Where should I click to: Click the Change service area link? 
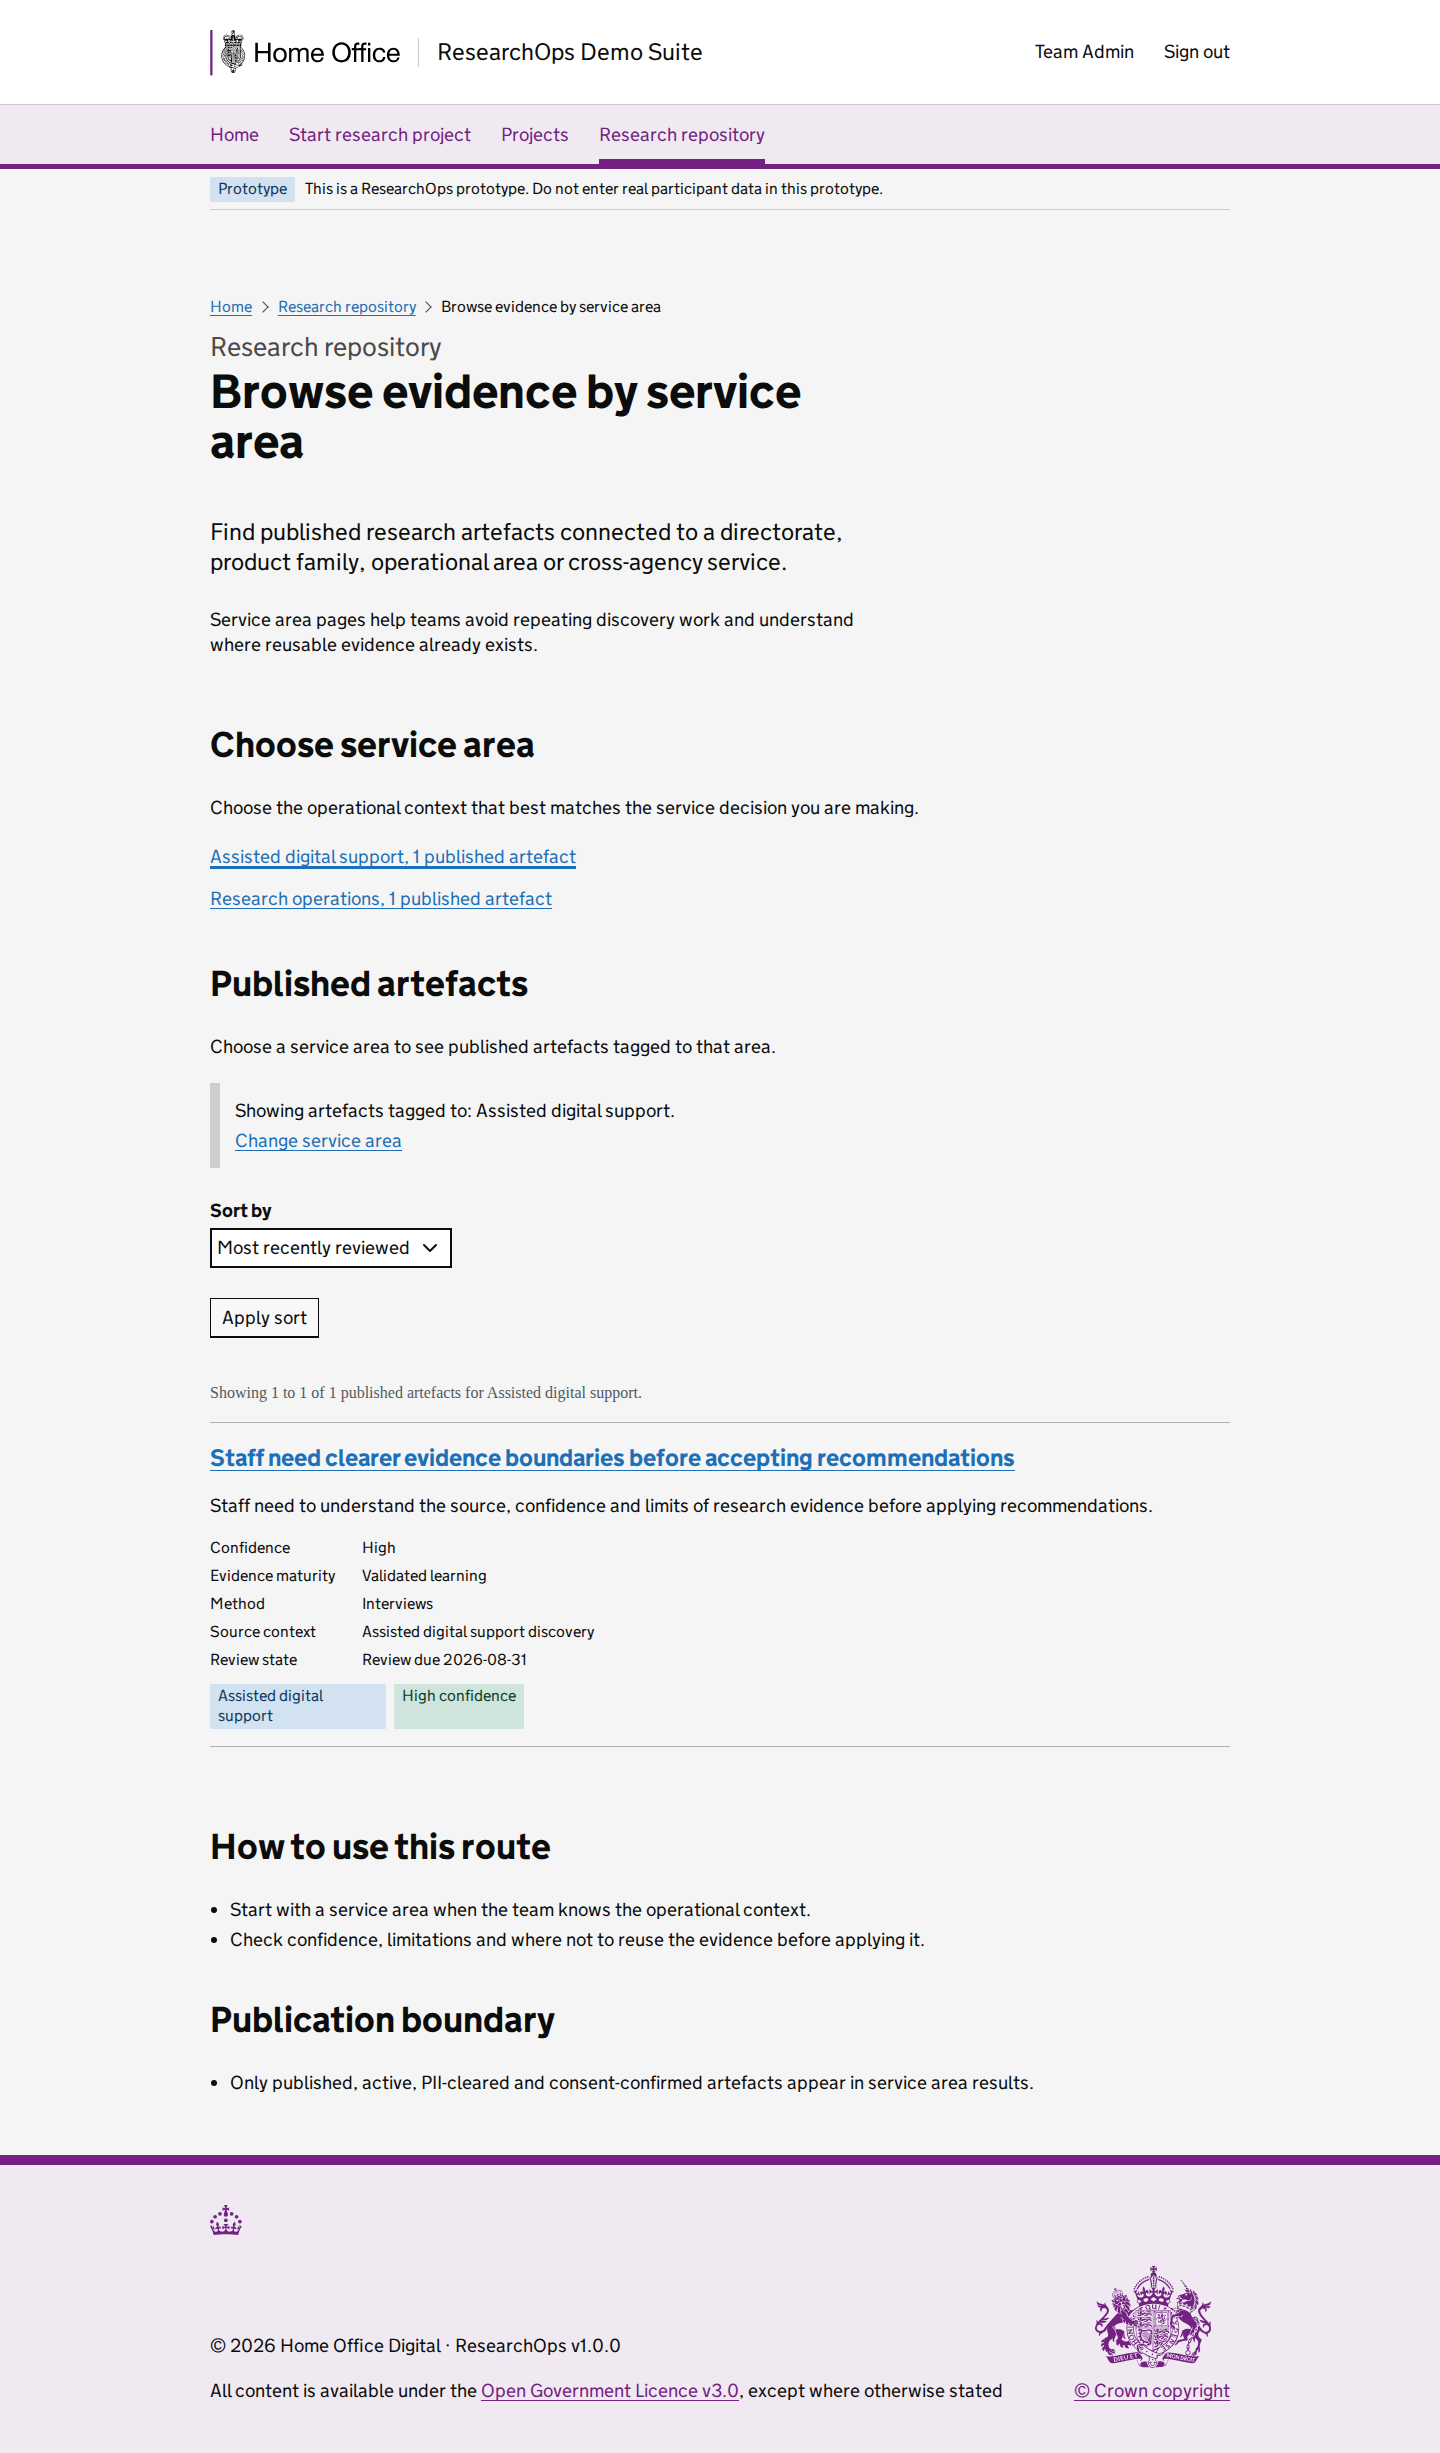tap(318, 1141)
